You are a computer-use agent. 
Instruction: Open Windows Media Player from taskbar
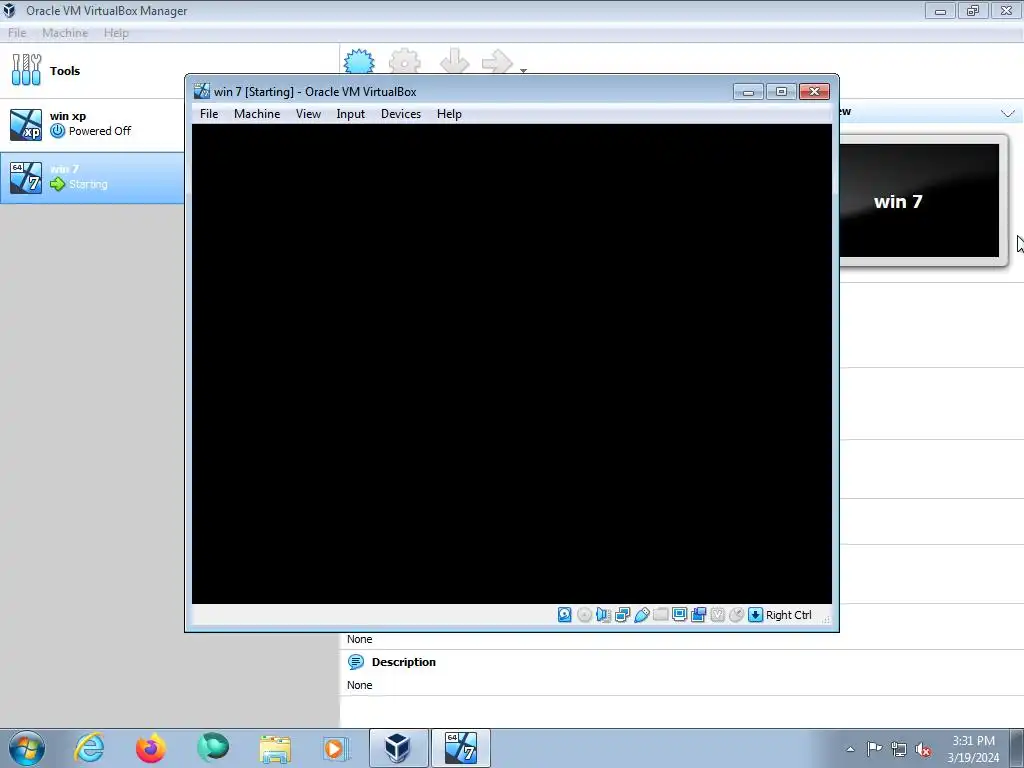[x=336, y=748]
